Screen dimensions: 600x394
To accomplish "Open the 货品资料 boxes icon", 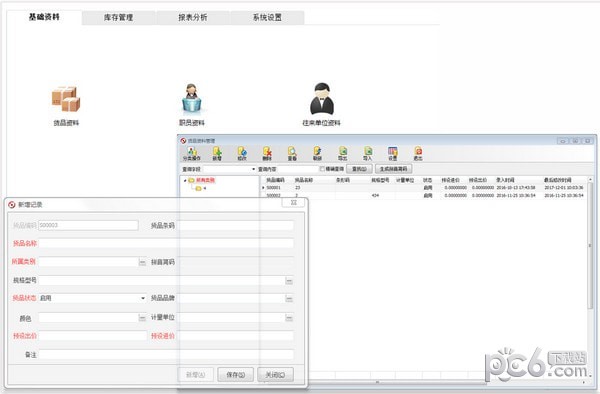I will click(66, 99).
